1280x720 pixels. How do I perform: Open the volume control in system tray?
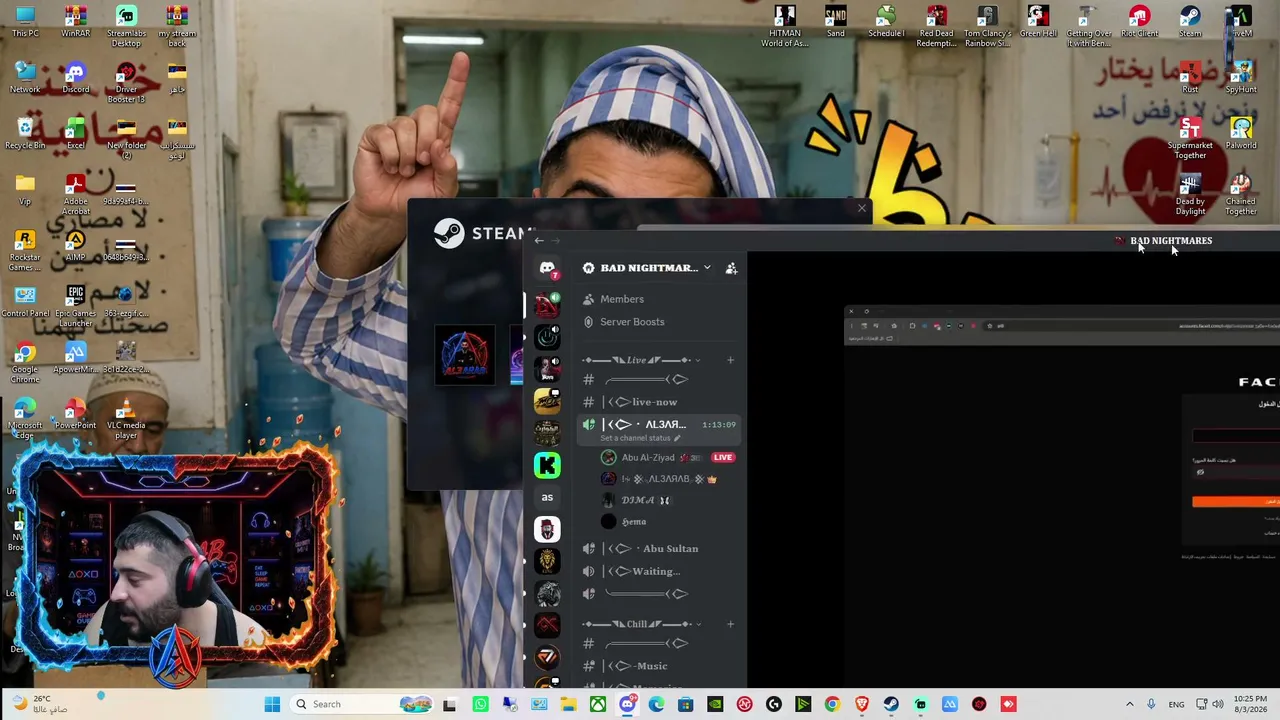point(1218,704)
